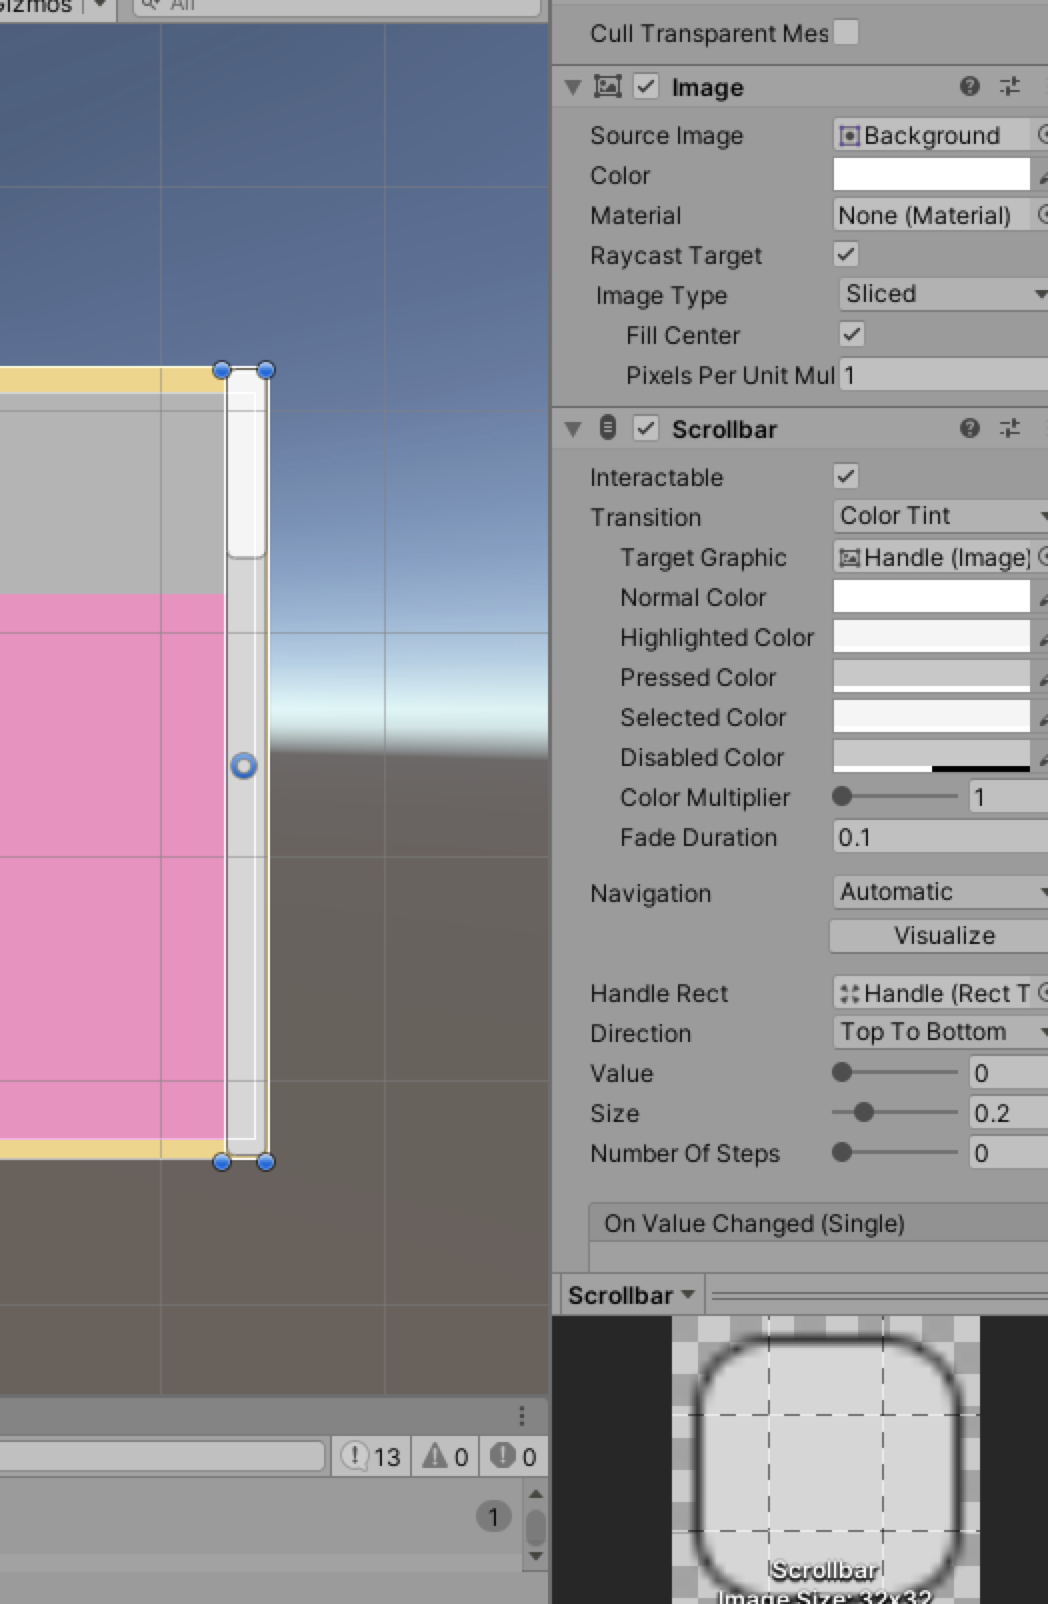1048x1604 pixels.
Task: Open Scrollbar component help reference icon
Action: pos(969,428)
